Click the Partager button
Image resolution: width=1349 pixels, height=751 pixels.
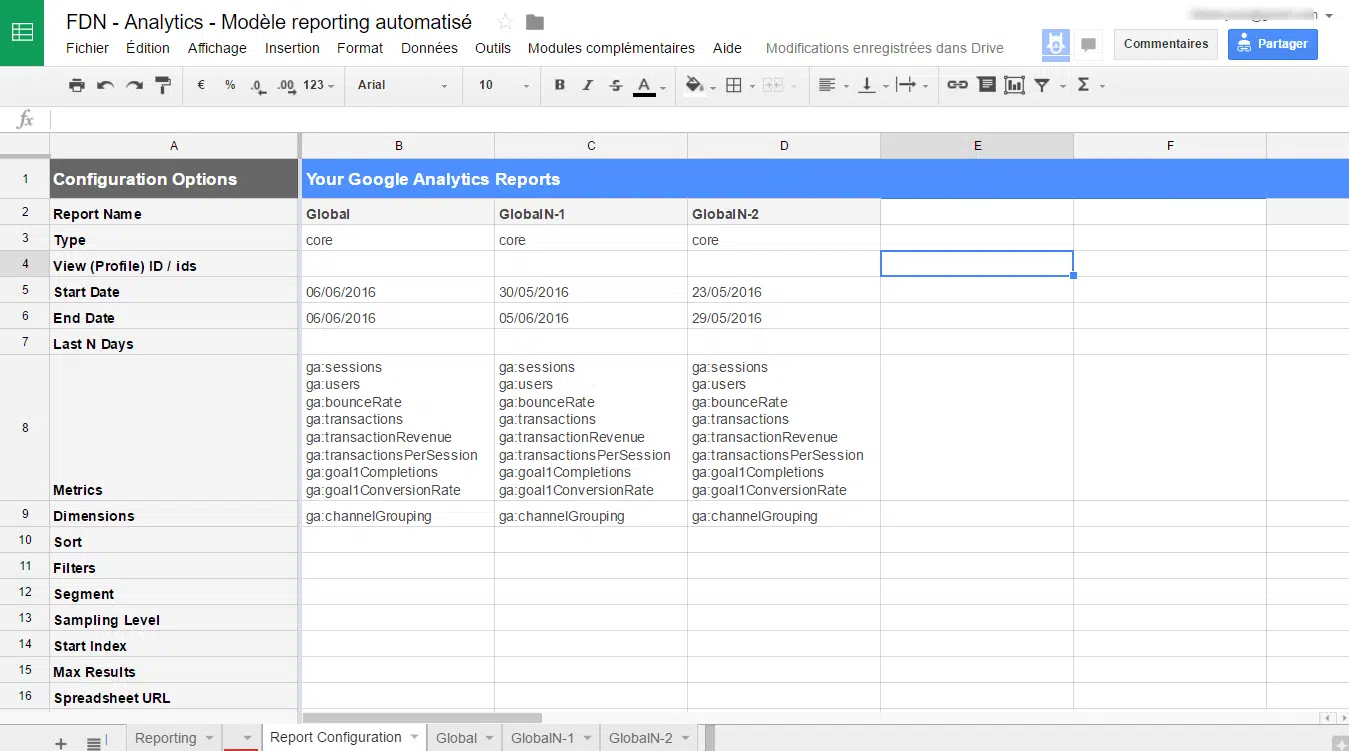[1272, 44]
